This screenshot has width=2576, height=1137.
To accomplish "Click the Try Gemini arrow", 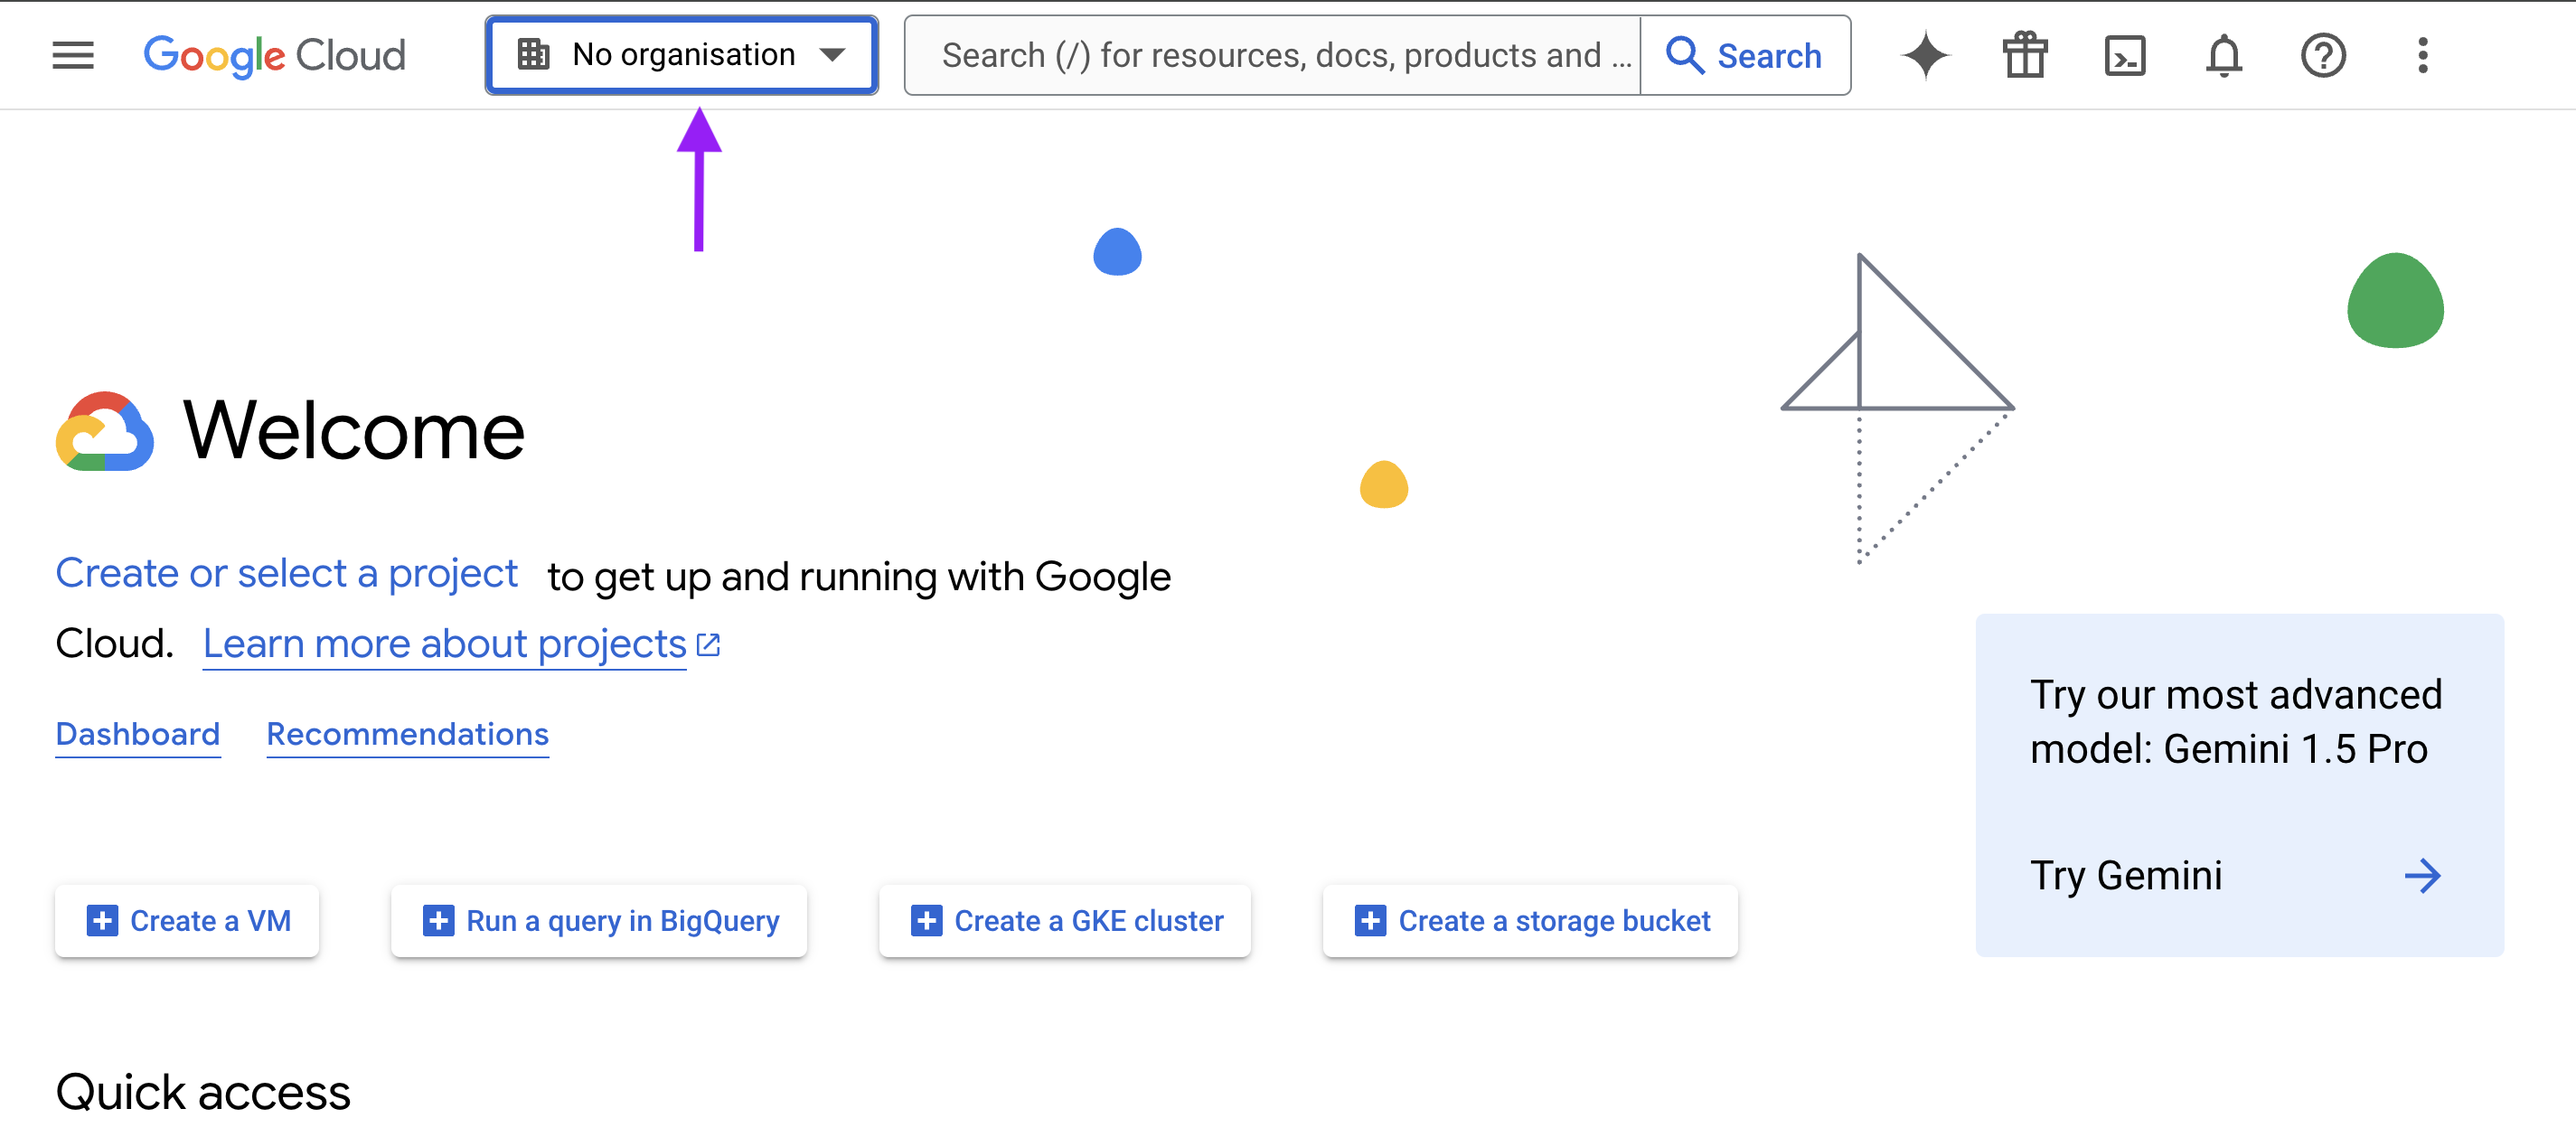I will click(2422, 876).
